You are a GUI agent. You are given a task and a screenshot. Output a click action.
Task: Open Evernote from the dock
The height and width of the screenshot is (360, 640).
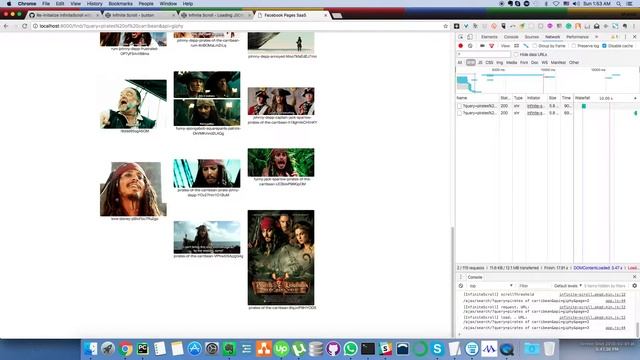click(x=229, y=349)
